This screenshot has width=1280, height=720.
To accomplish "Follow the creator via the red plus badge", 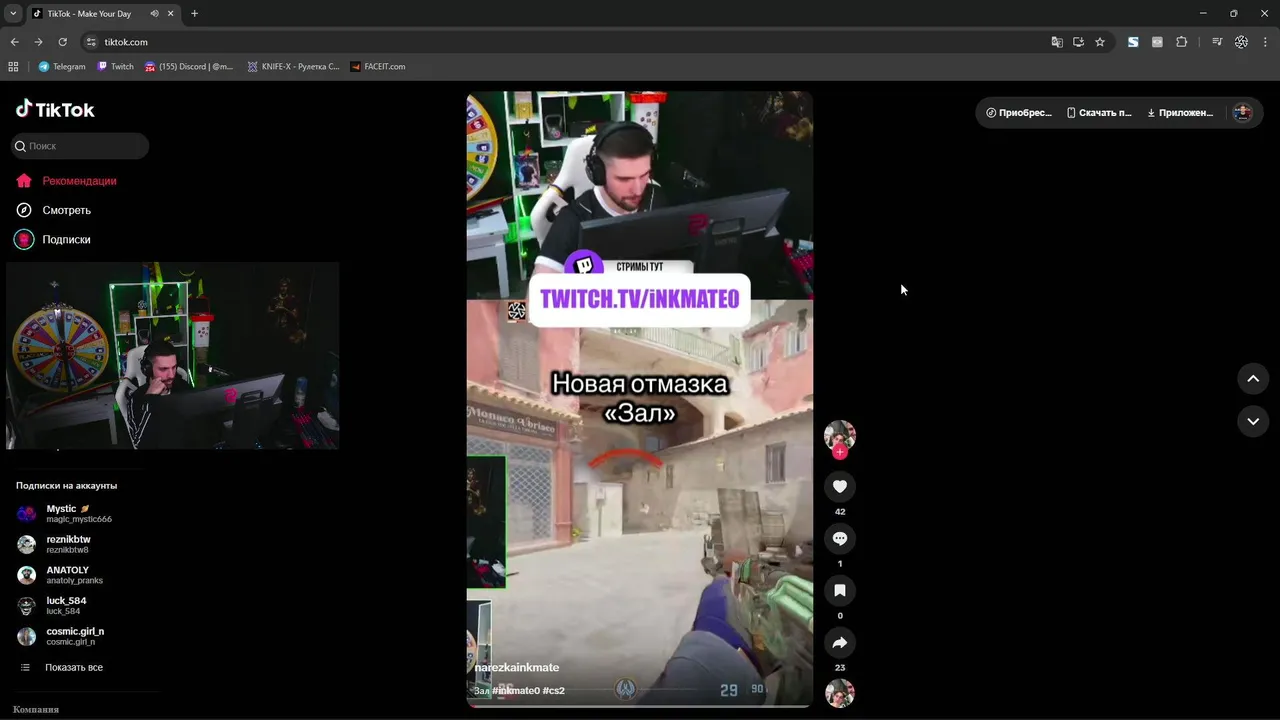I will [x=840, y=452].
